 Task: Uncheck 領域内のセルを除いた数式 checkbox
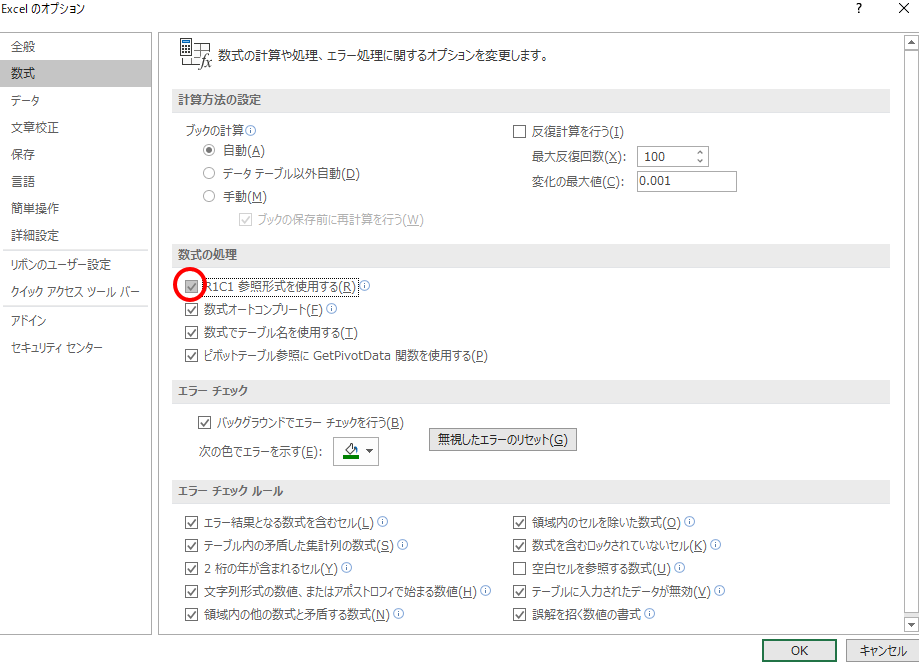(519, 522)
